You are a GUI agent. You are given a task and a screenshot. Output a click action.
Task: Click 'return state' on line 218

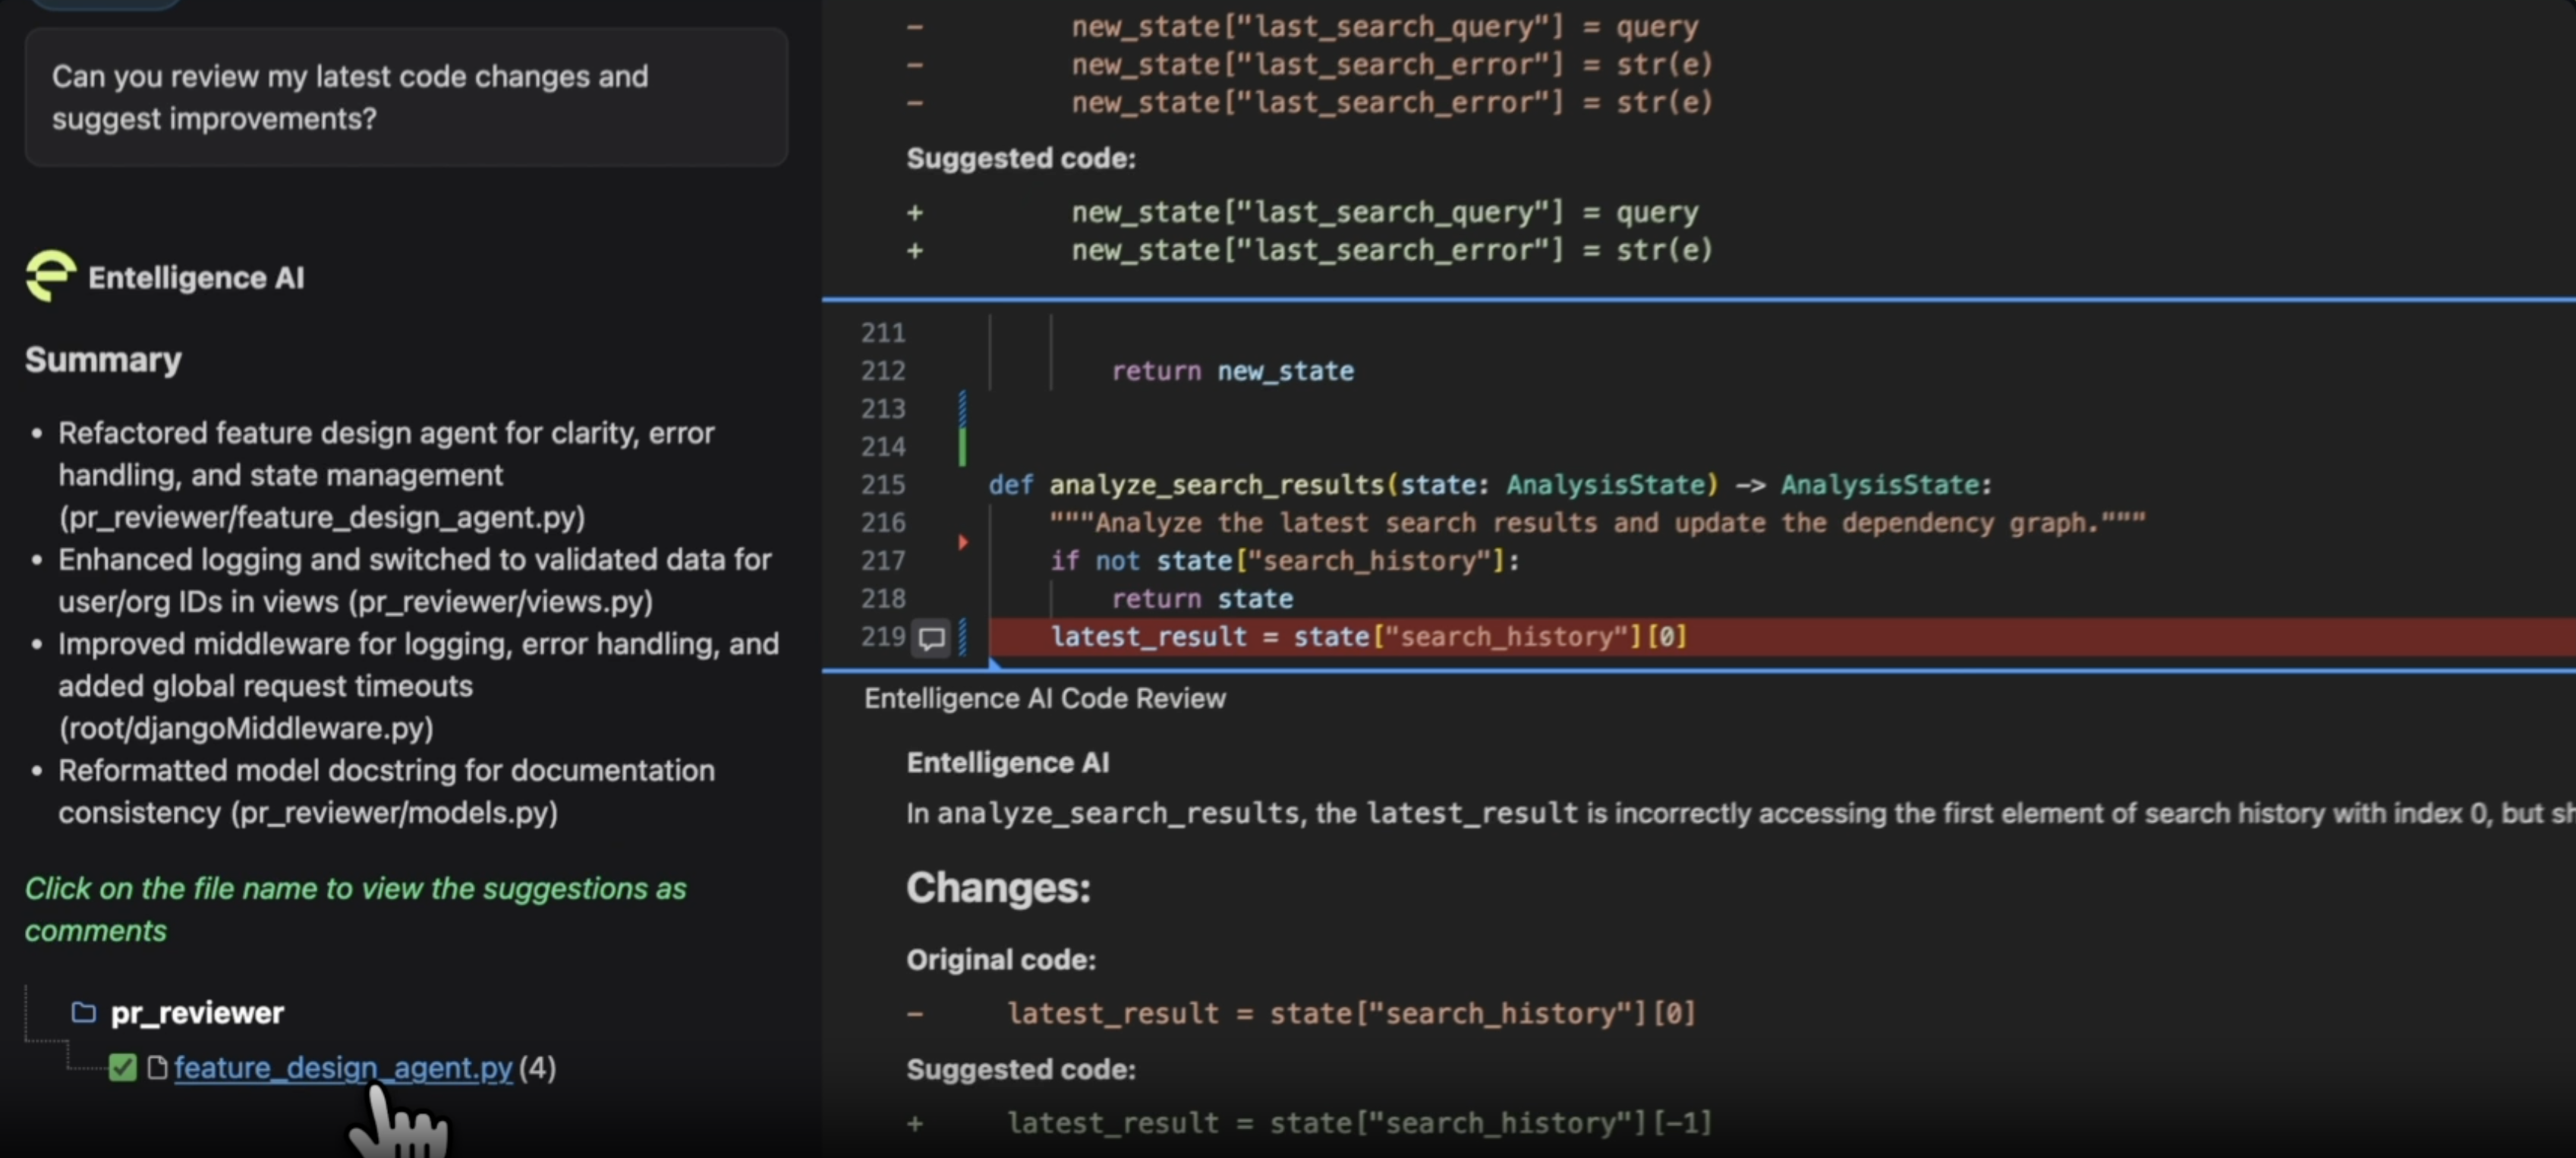(x=1202, y=599)
